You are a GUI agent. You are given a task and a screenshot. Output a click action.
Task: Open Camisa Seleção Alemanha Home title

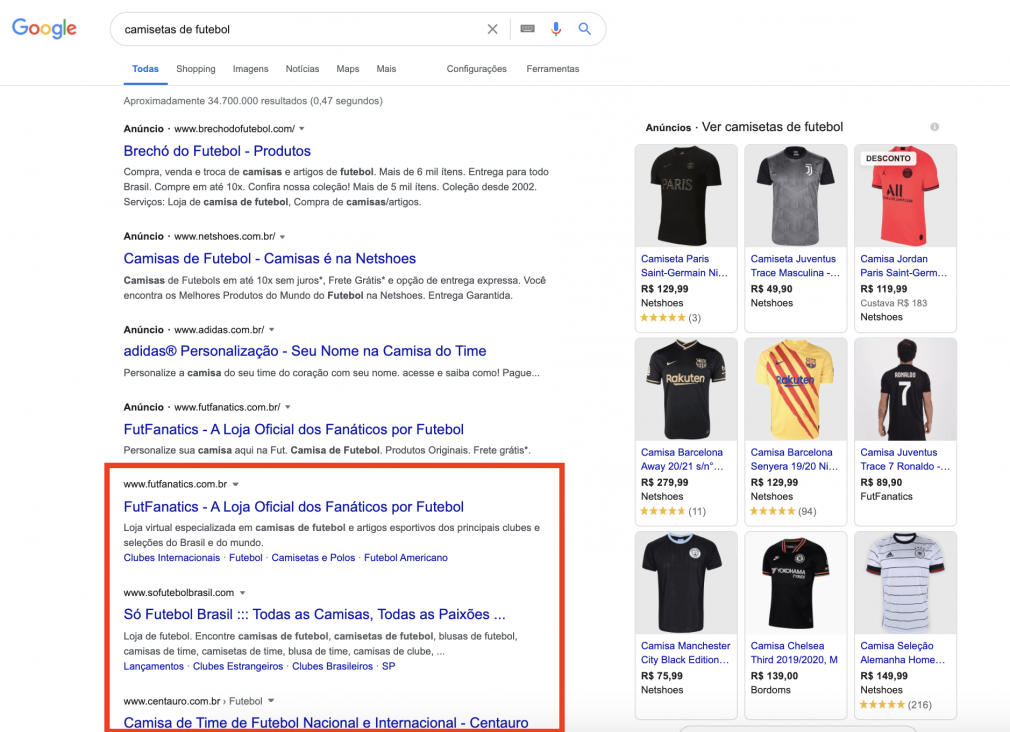902,653
